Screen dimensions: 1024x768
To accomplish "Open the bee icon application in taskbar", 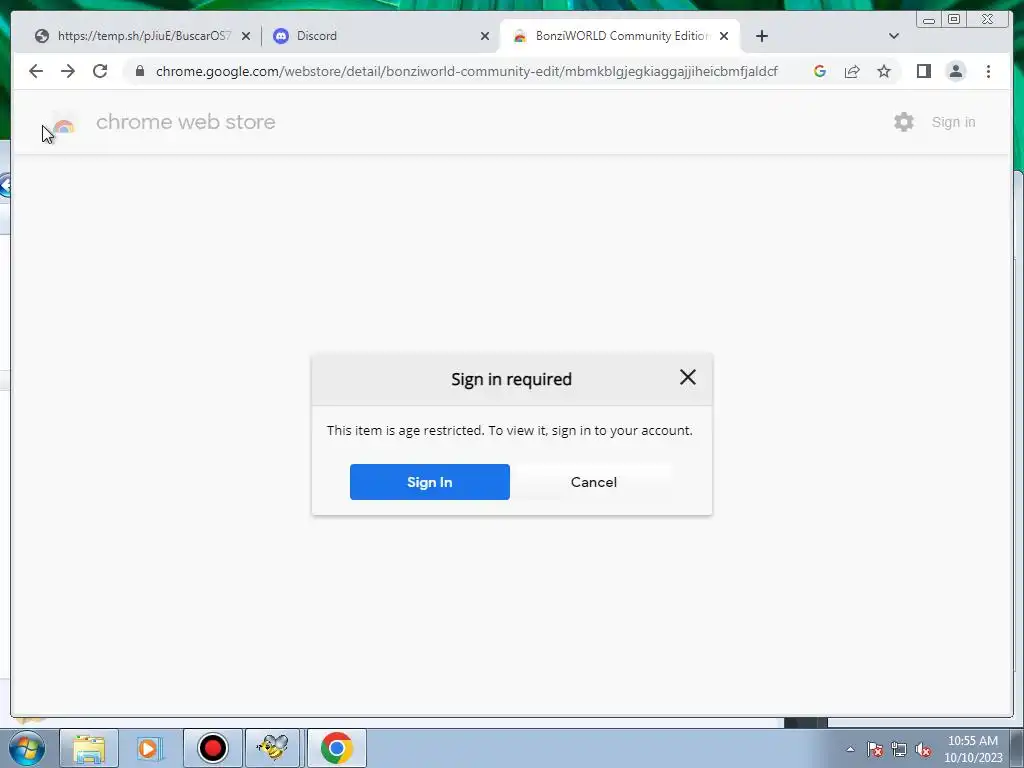I will pyautogui.click(x=272, y=748).
